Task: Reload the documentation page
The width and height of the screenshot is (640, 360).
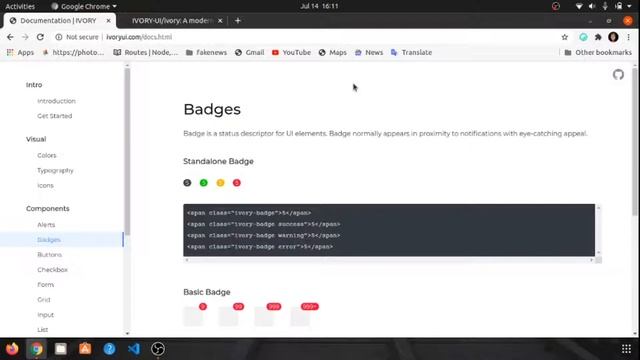Action: 40,37
